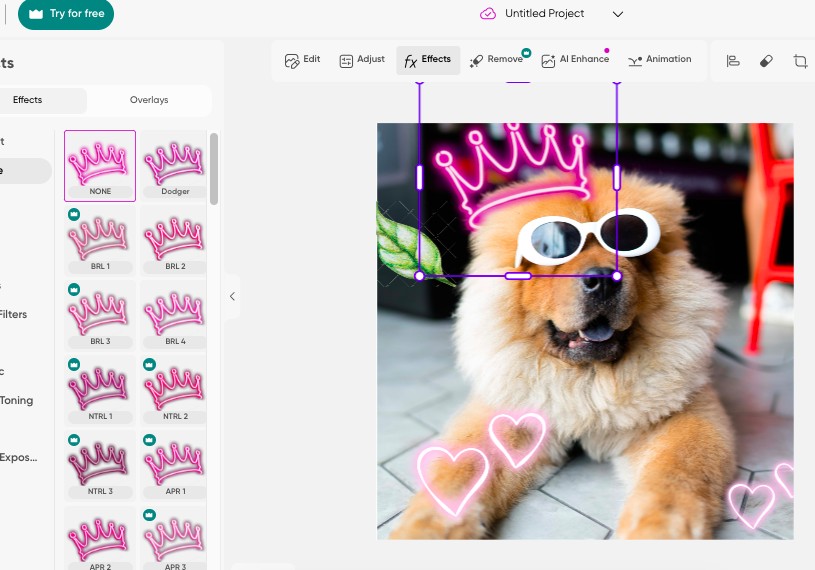Apply the APR 2 effect
The image size is (815, 570).
pos(100,538)
